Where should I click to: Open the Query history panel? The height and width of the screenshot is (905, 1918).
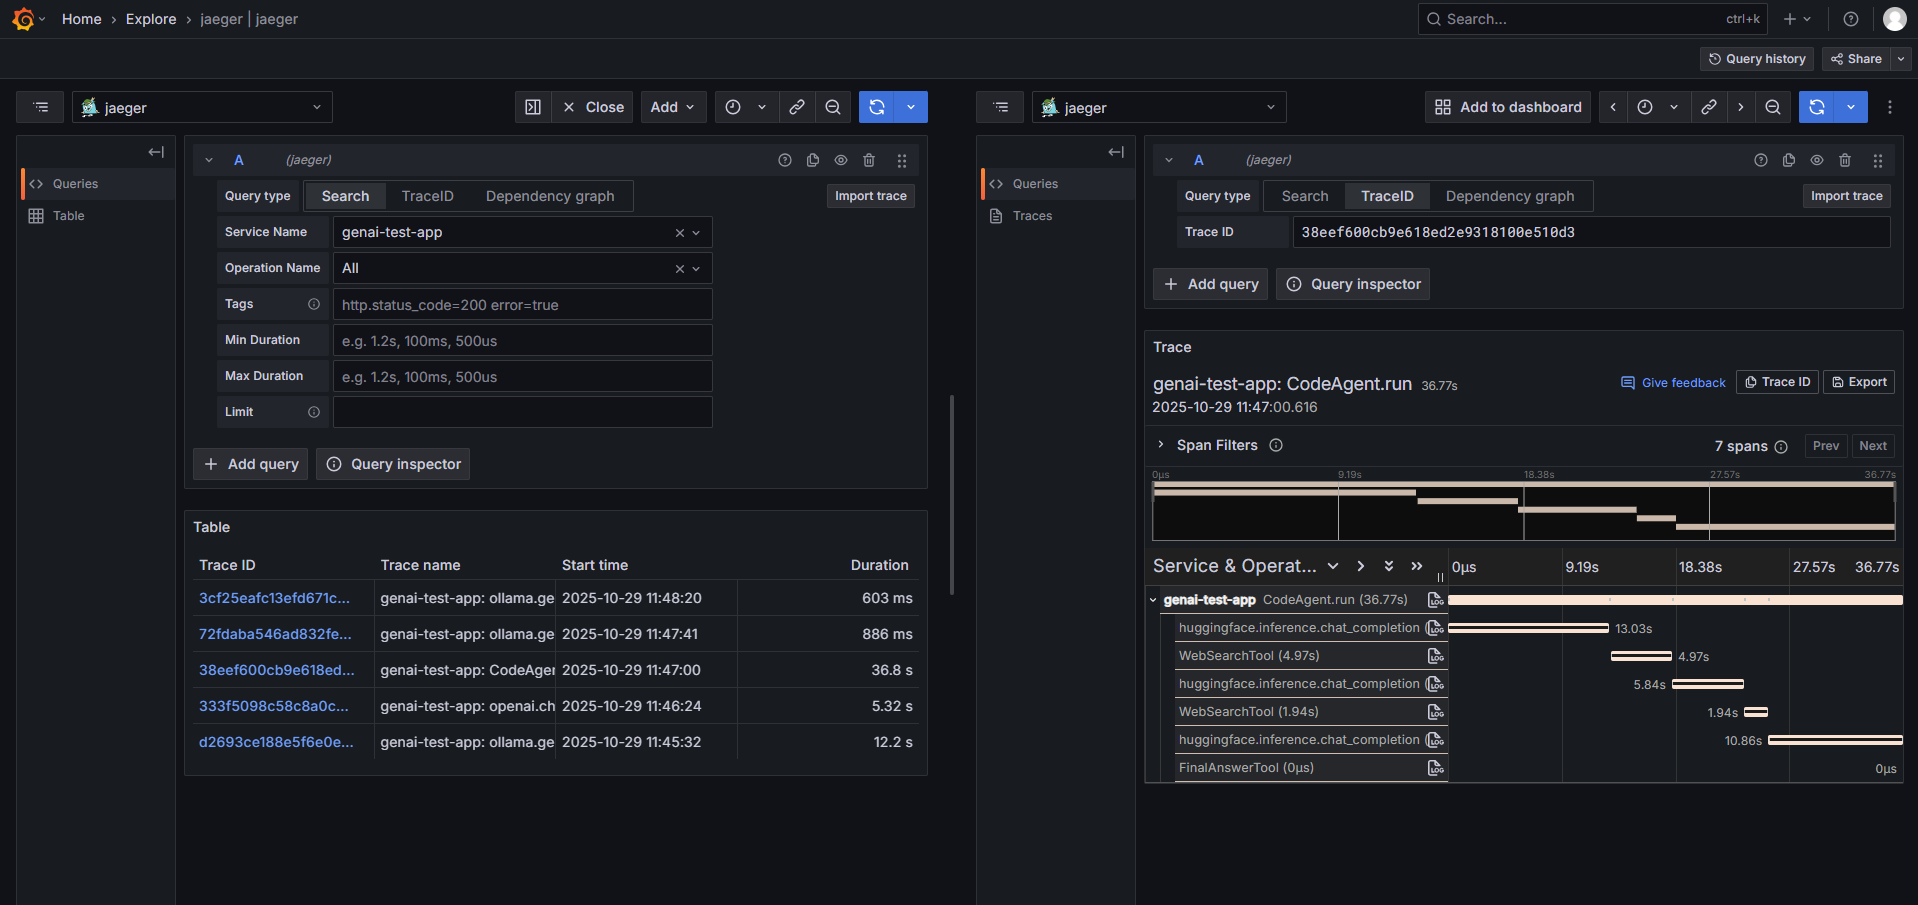click(1756, 59)
